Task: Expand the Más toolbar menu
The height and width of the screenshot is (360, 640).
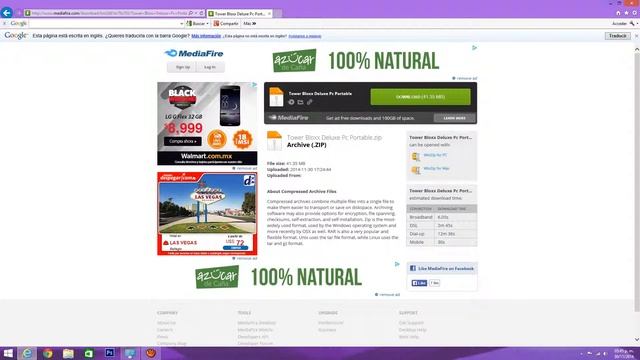Action: (249, 24)
